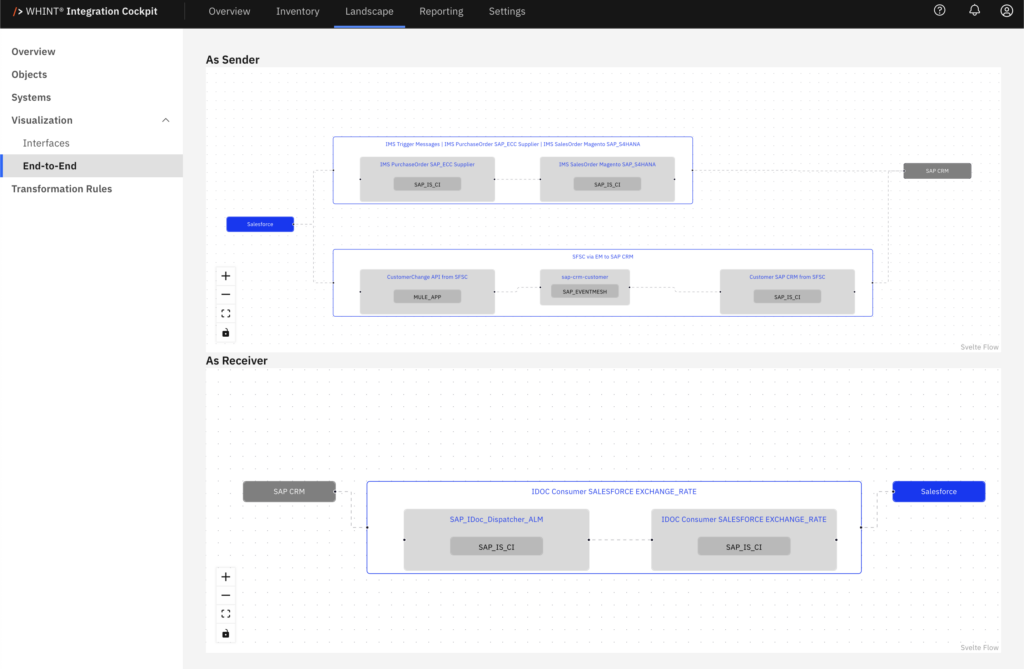Click the SAP_EVENTMESH node
Screen dimensions: 1024x669
click(x=585, y=292)
